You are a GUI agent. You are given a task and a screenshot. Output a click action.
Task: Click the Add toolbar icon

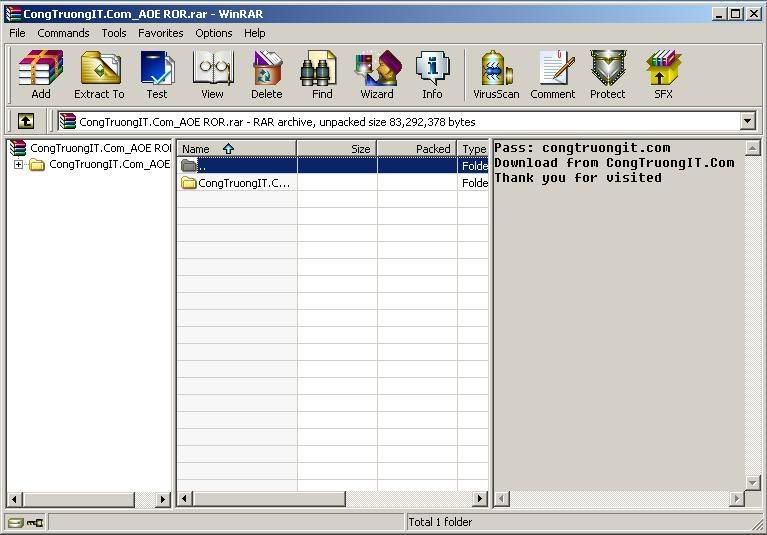pos(41,74)
